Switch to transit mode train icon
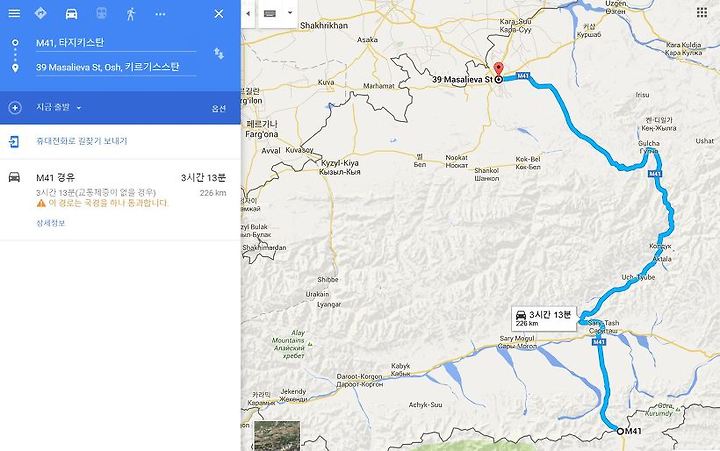720x451 pixels. 101,13
